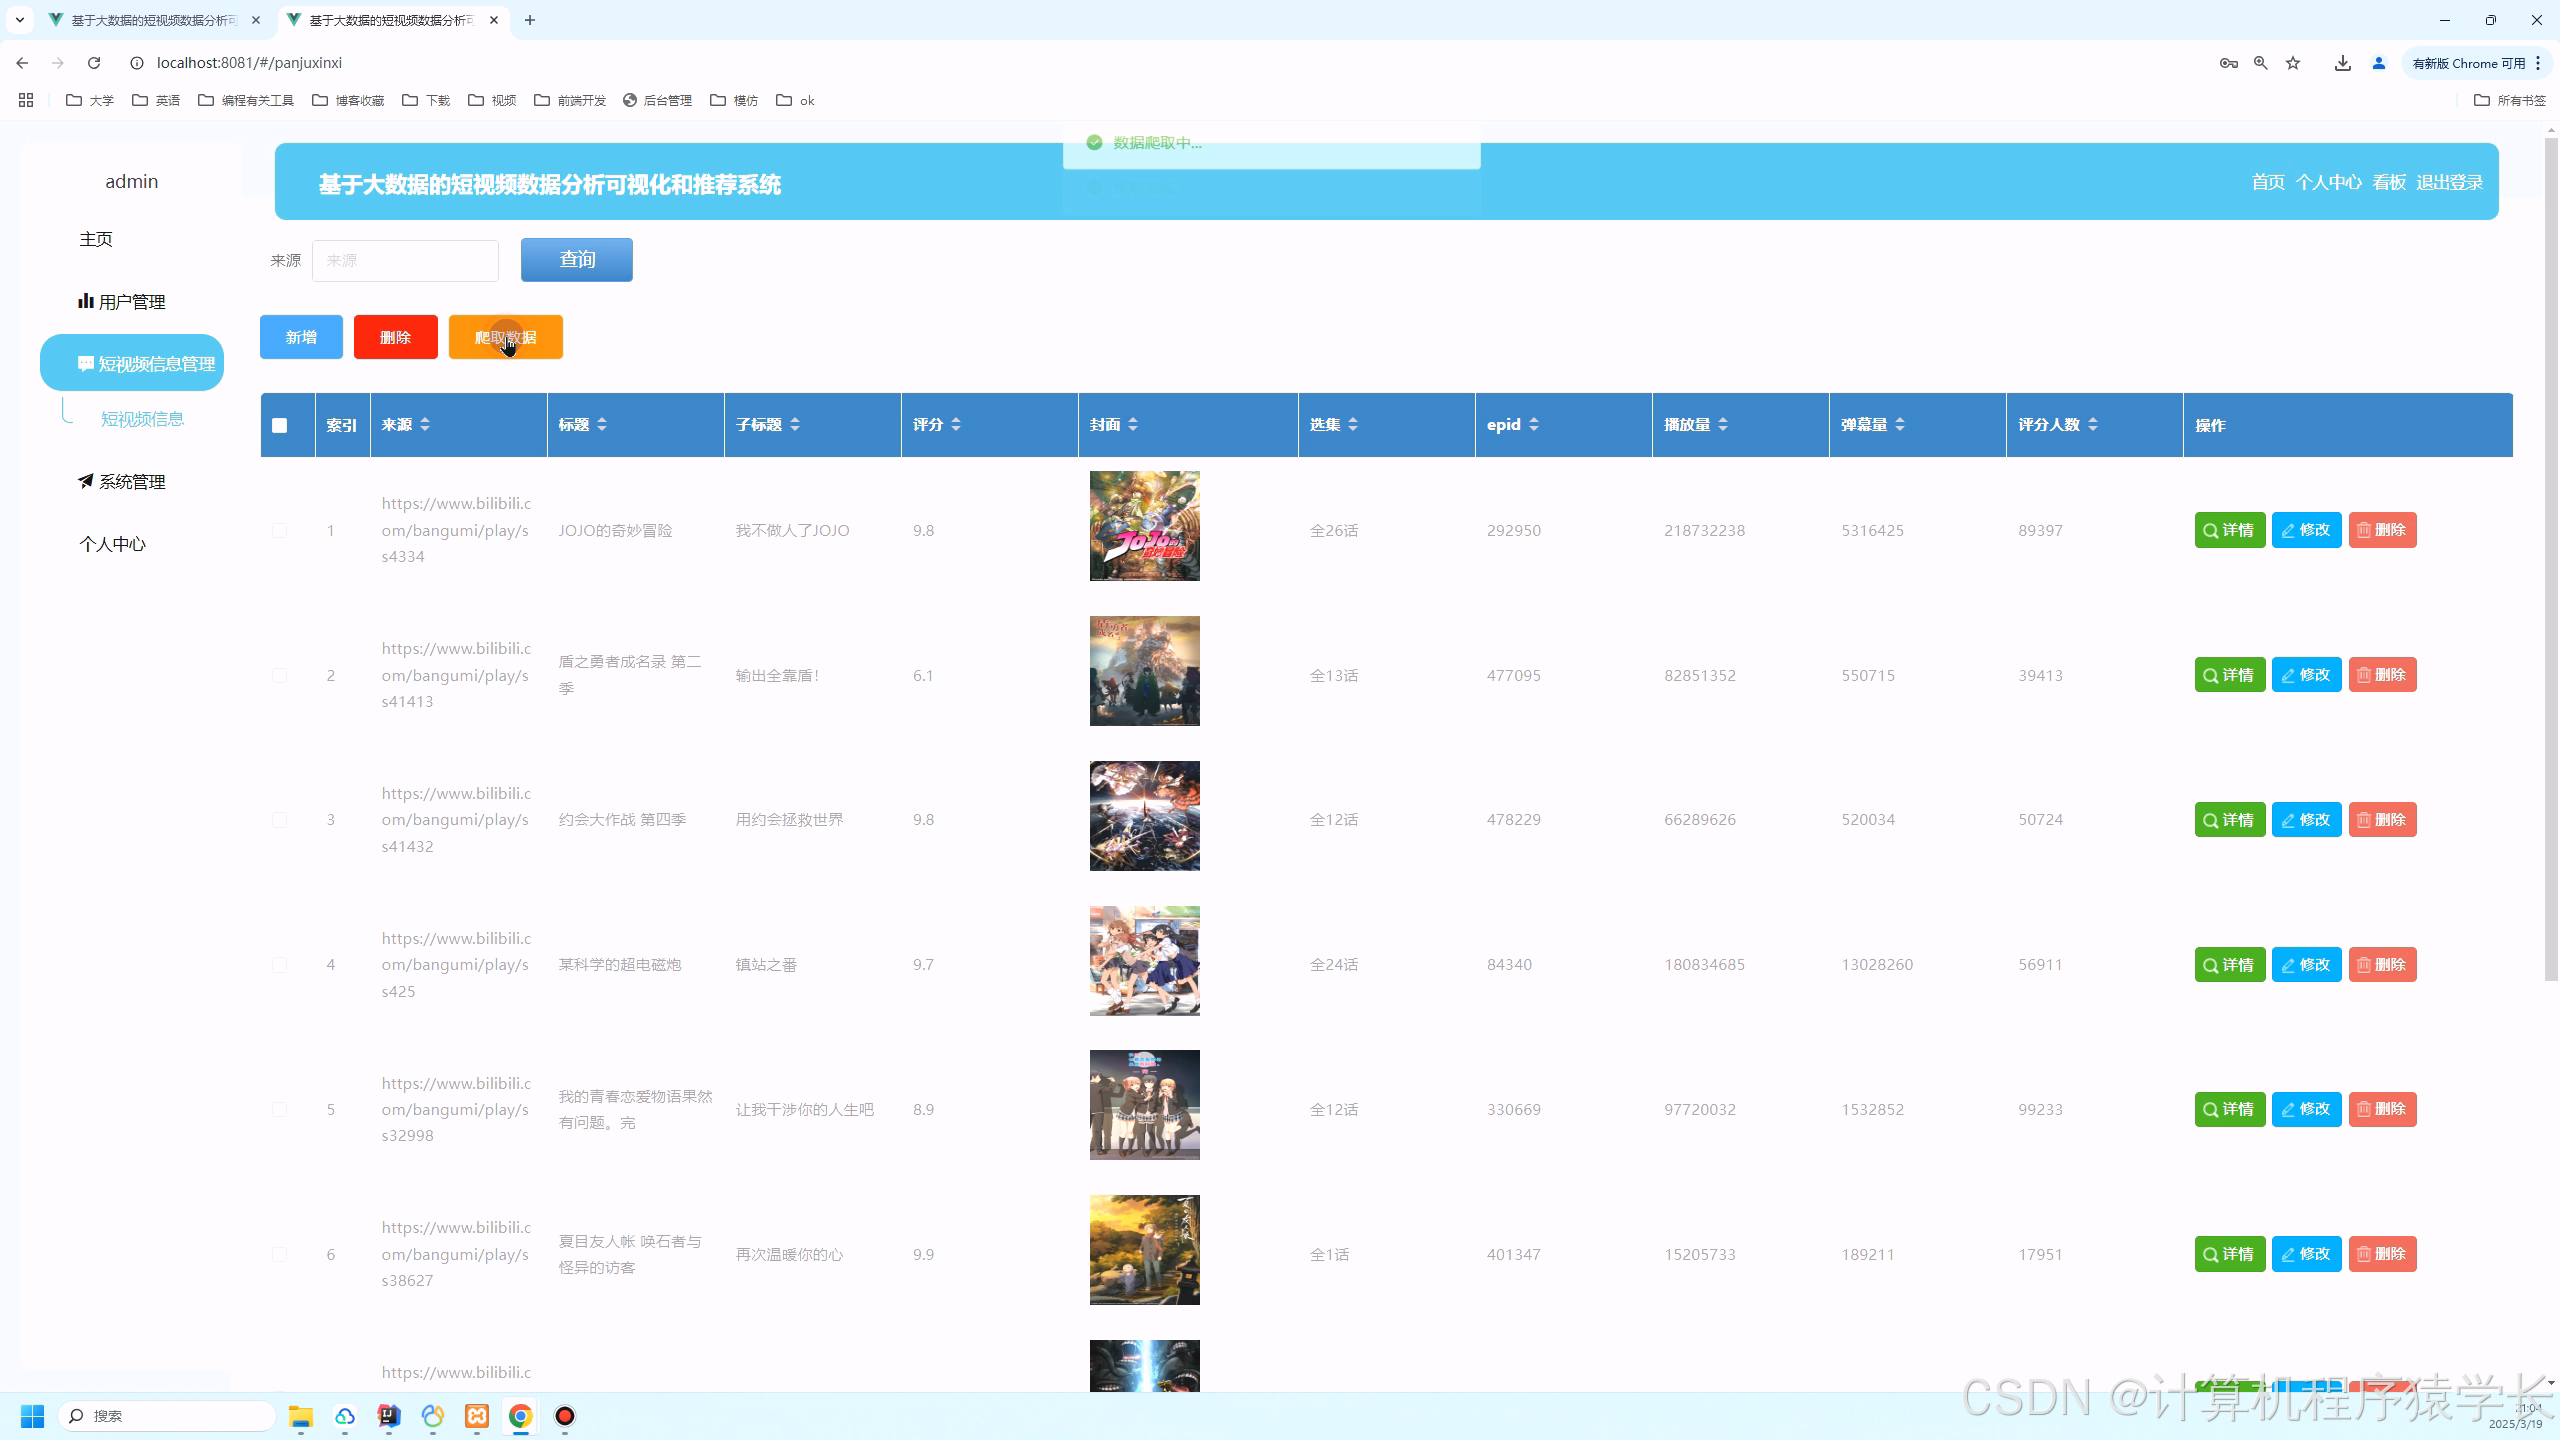Click the browser reload page icon
Image resolution: width=2560 pixels, height=1440 pixels.
coord(94,63)
